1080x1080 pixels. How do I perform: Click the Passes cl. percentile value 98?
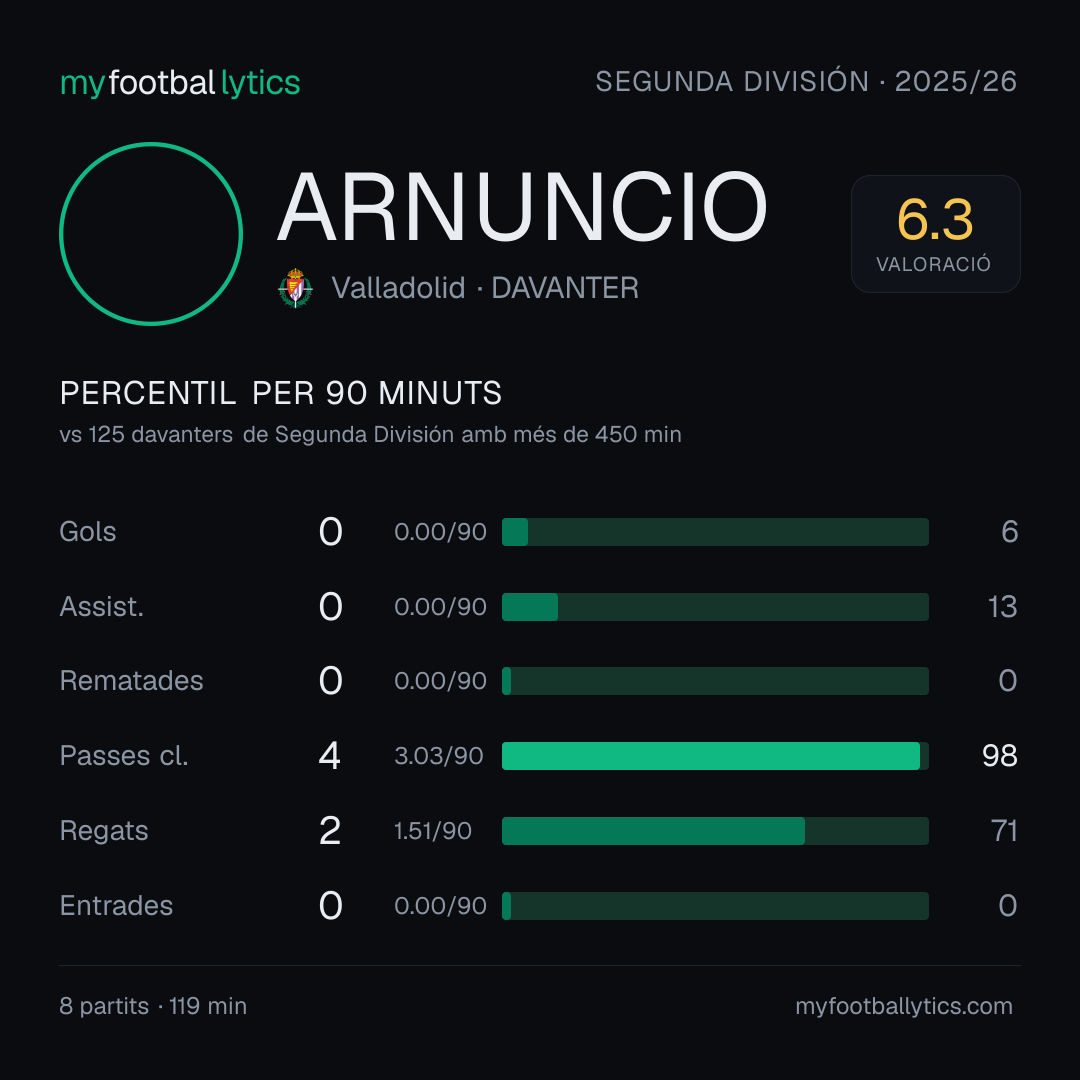point(999,756)
